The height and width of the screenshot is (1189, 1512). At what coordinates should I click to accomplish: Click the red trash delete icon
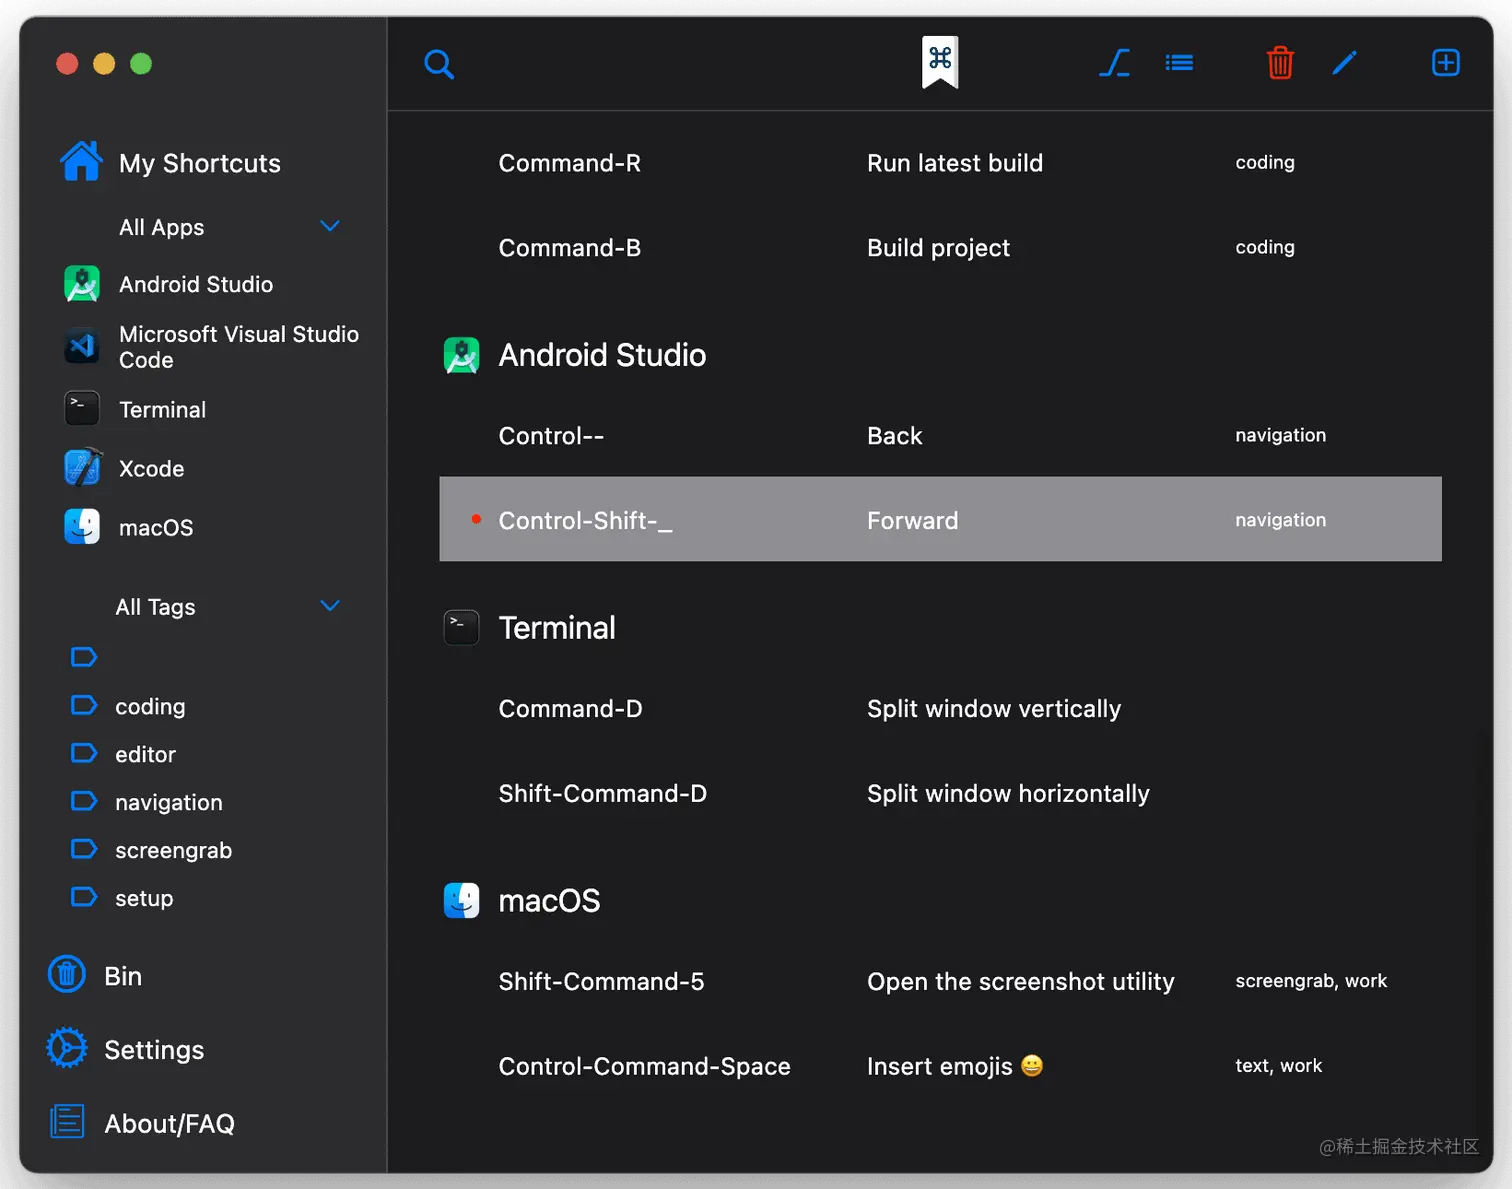click(1280, 63)
